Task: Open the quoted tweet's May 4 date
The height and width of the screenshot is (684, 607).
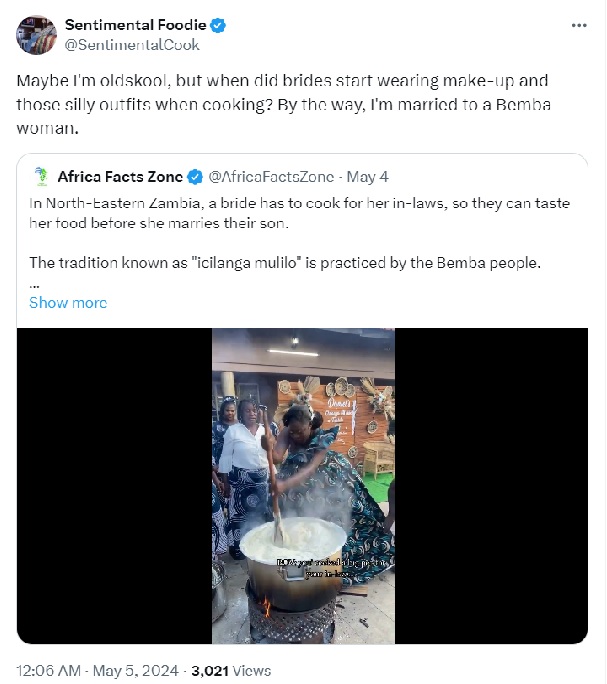Action: tap(369, 177)
